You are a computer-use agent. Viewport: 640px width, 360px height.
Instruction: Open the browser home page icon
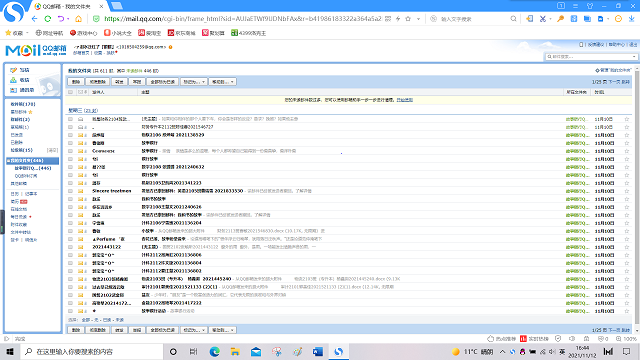click(x=78, y=19)
